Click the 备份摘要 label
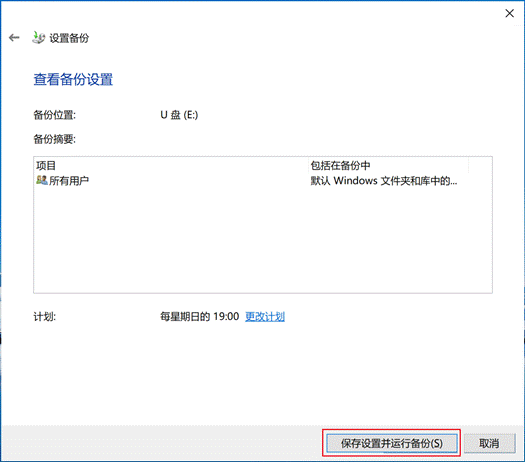This screenshot has height=462, width=525. coord(55,139)
